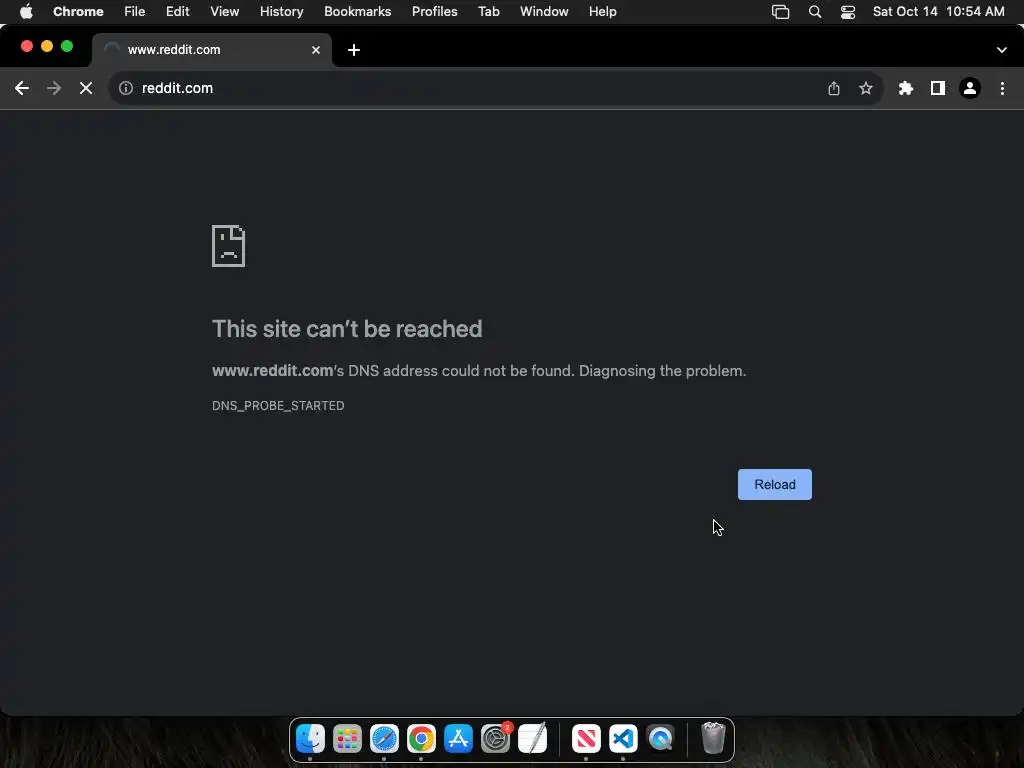Open the Apple menu
The height and width of the screenshot is (768, 1024).
pos(26,12)
